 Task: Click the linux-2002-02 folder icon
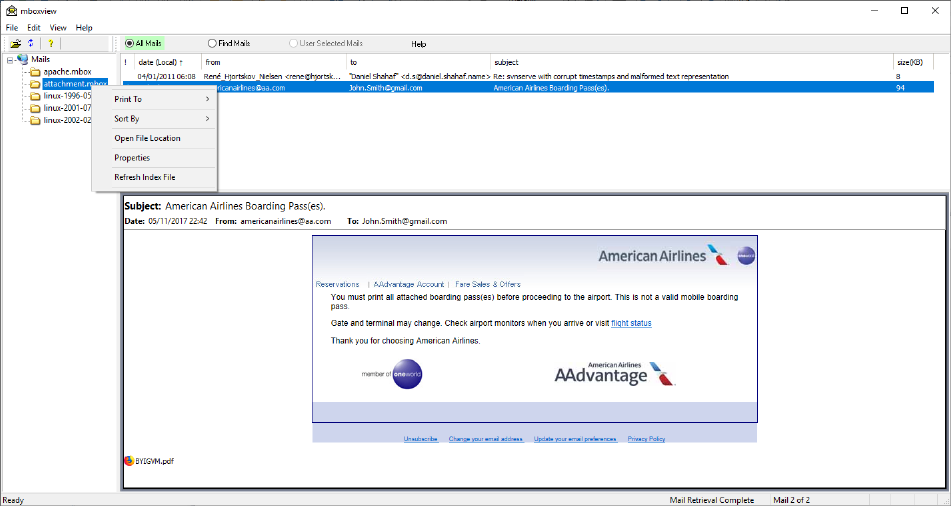pyautogui.click(x=35, y=120)
